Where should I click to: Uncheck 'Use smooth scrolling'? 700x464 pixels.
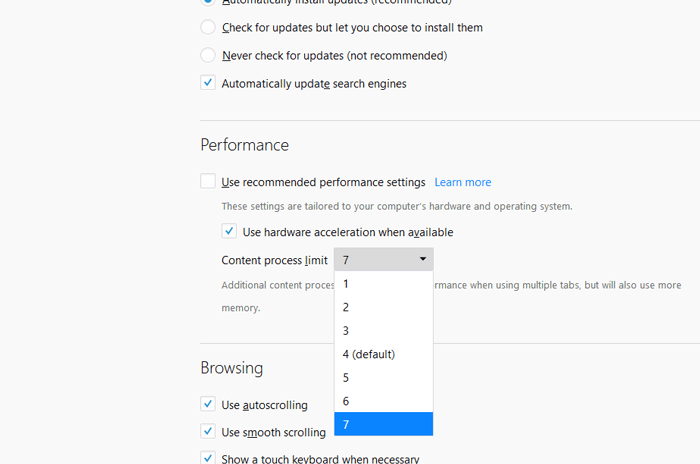point(208,432)
